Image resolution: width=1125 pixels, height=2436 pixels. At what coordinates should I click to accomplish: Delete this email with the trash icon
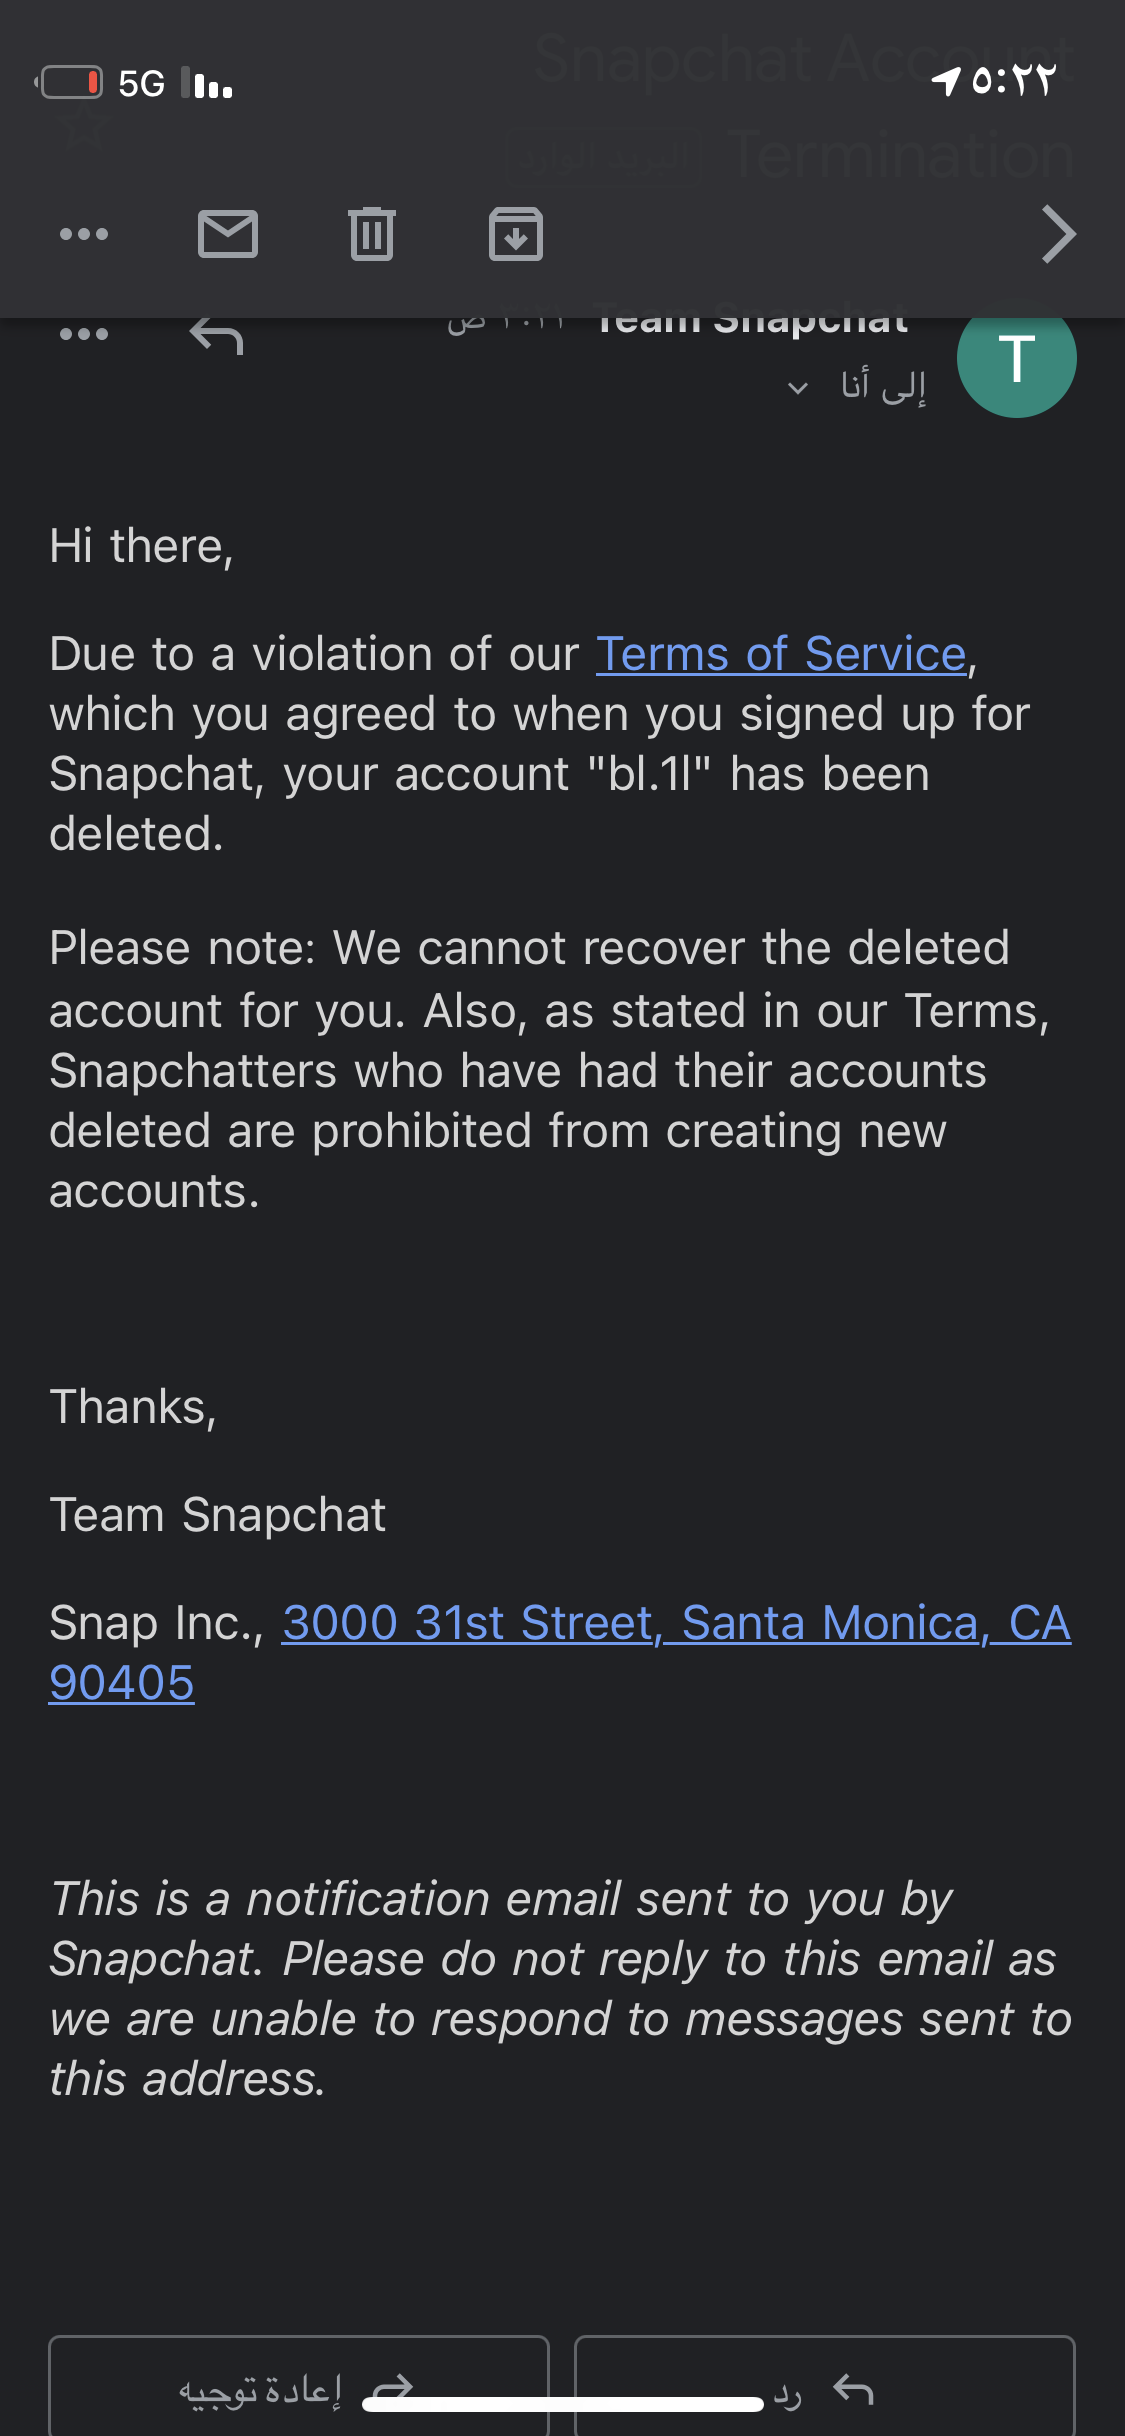coord(372,234)
